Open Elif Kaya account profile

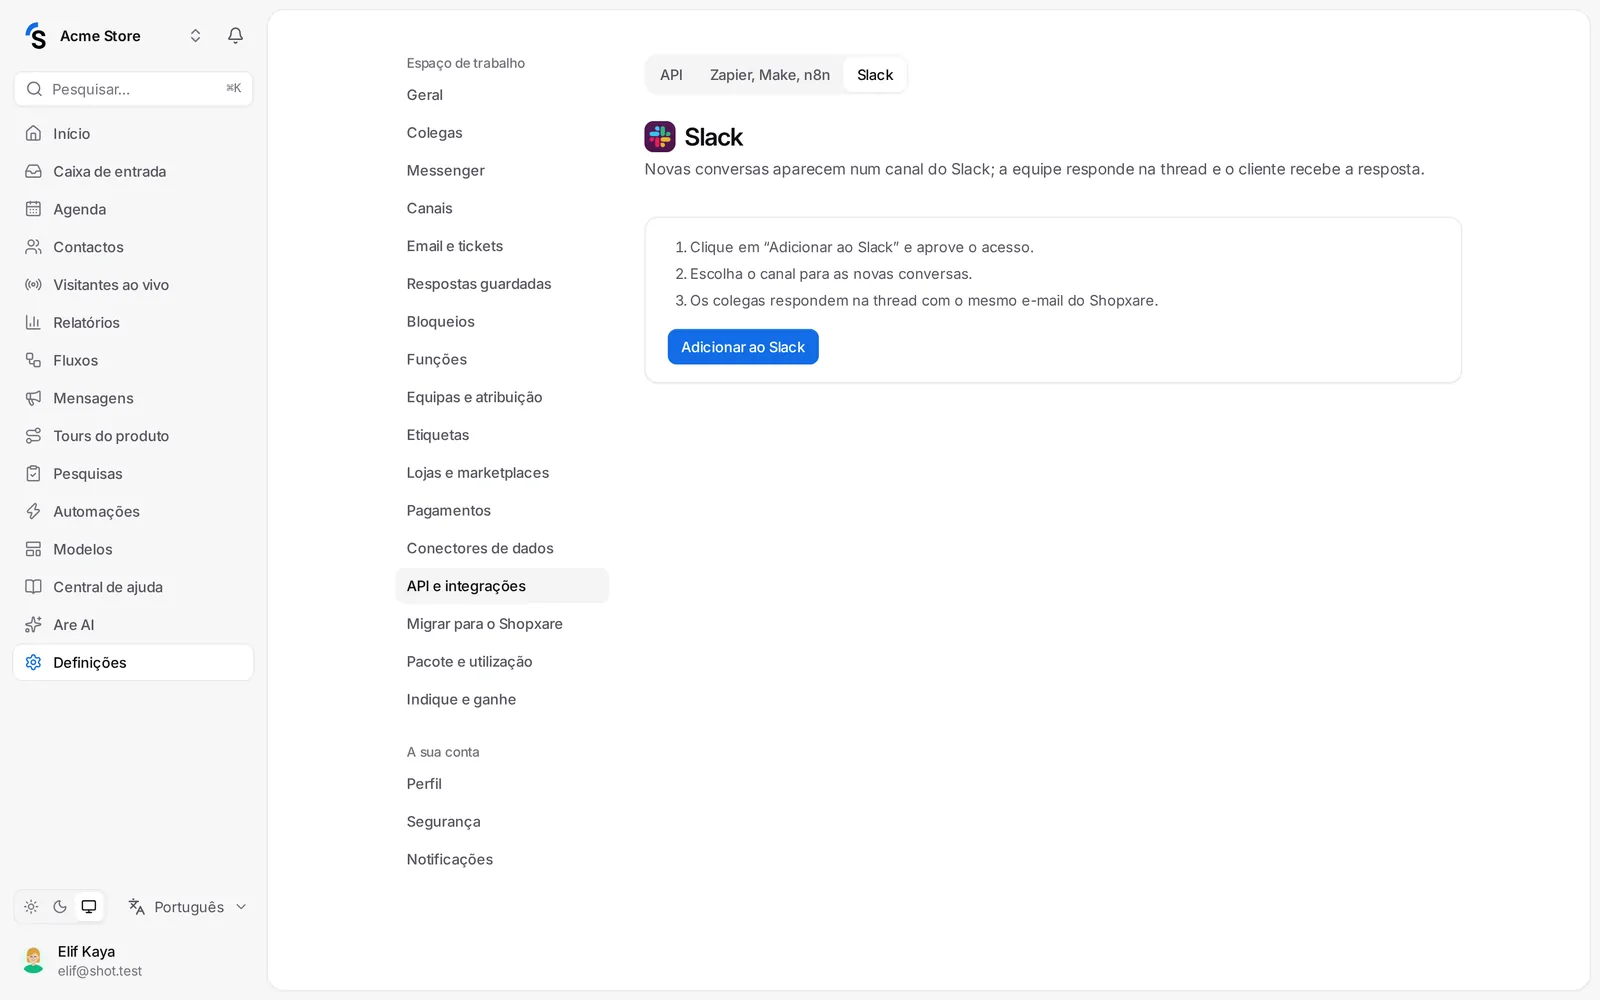click(x=133, y=960)
